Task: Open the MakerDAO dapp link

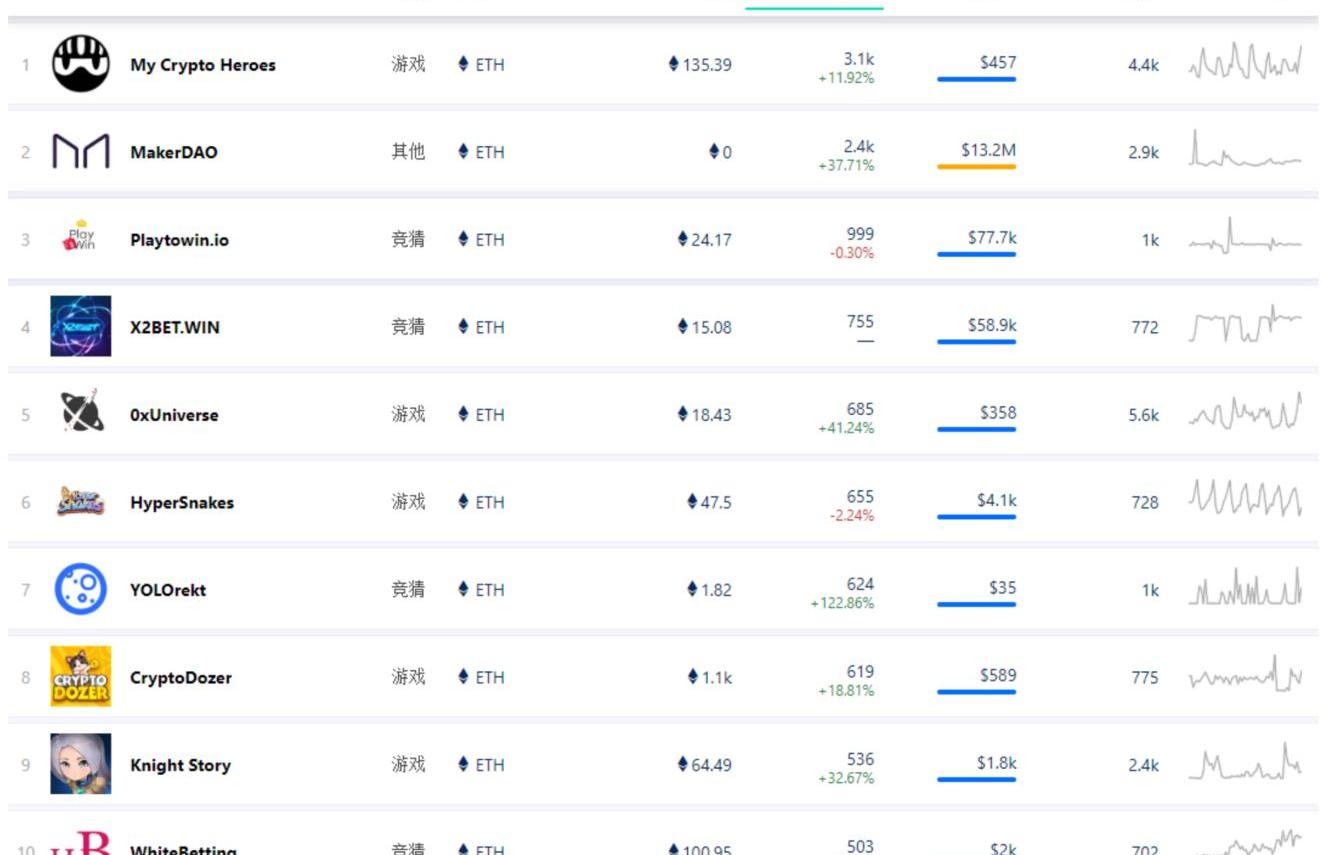Action: (173, 152)
